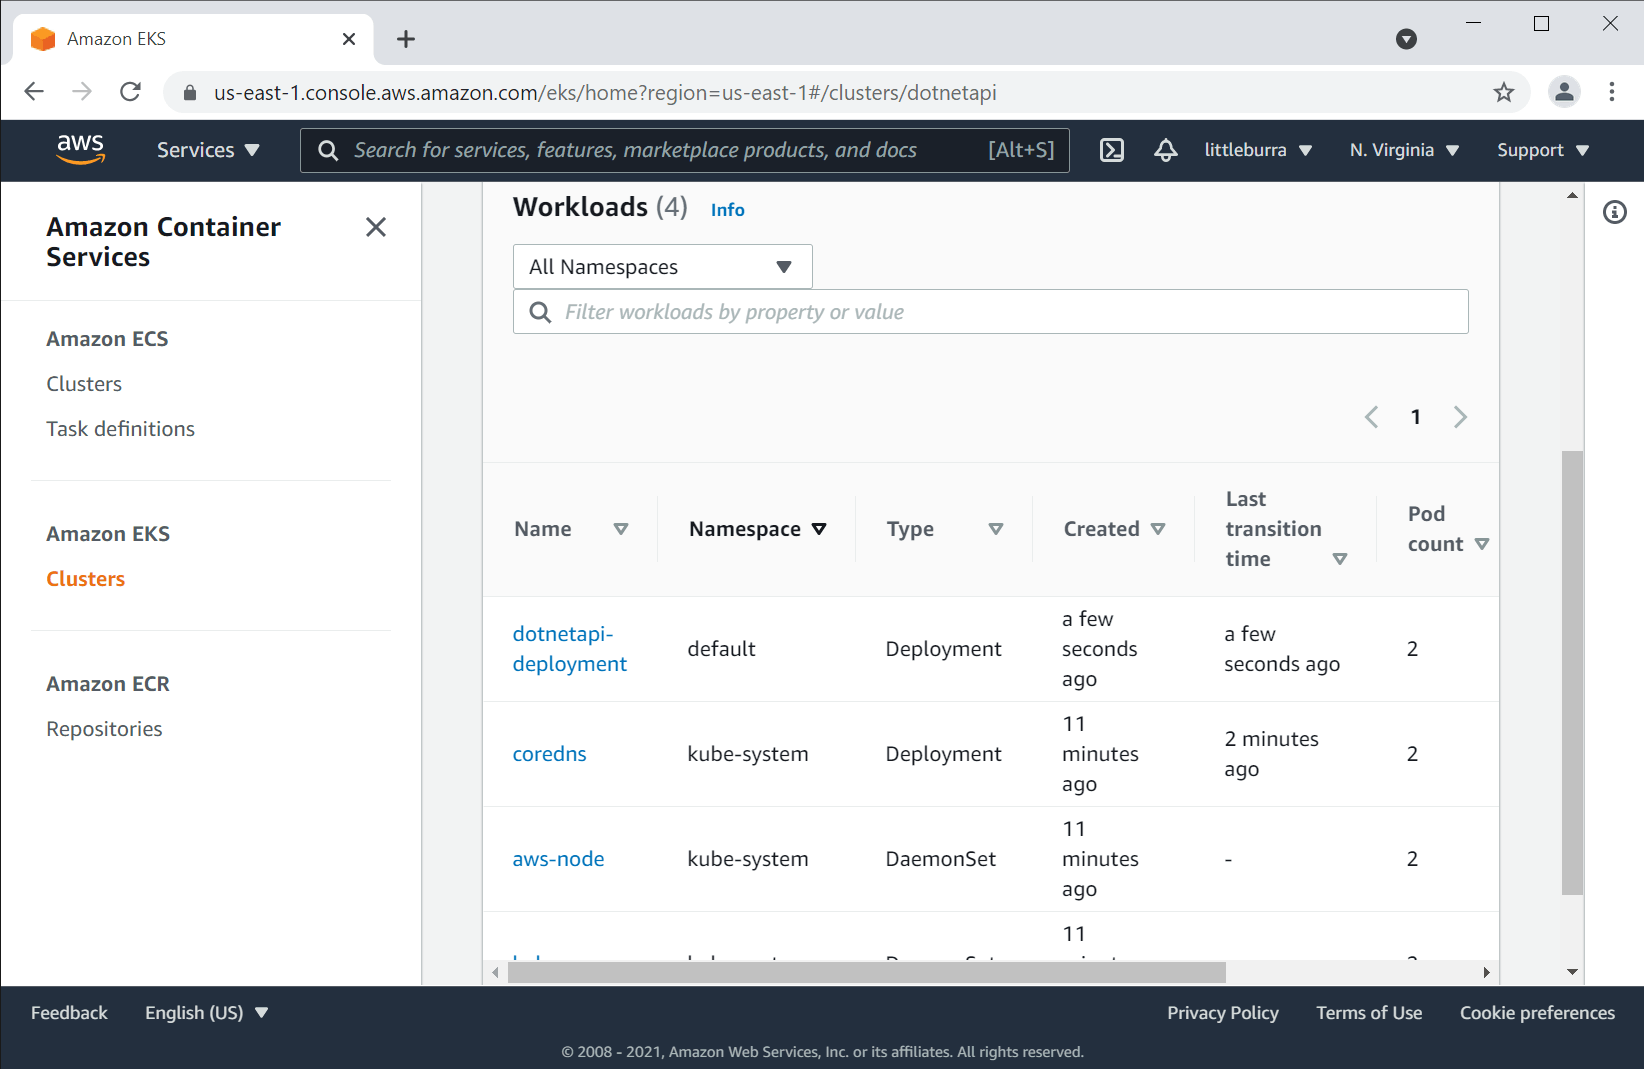Screen dimensions: 1644x1069
Task: Click the AWS logo home icon
Action: [81, 149]
